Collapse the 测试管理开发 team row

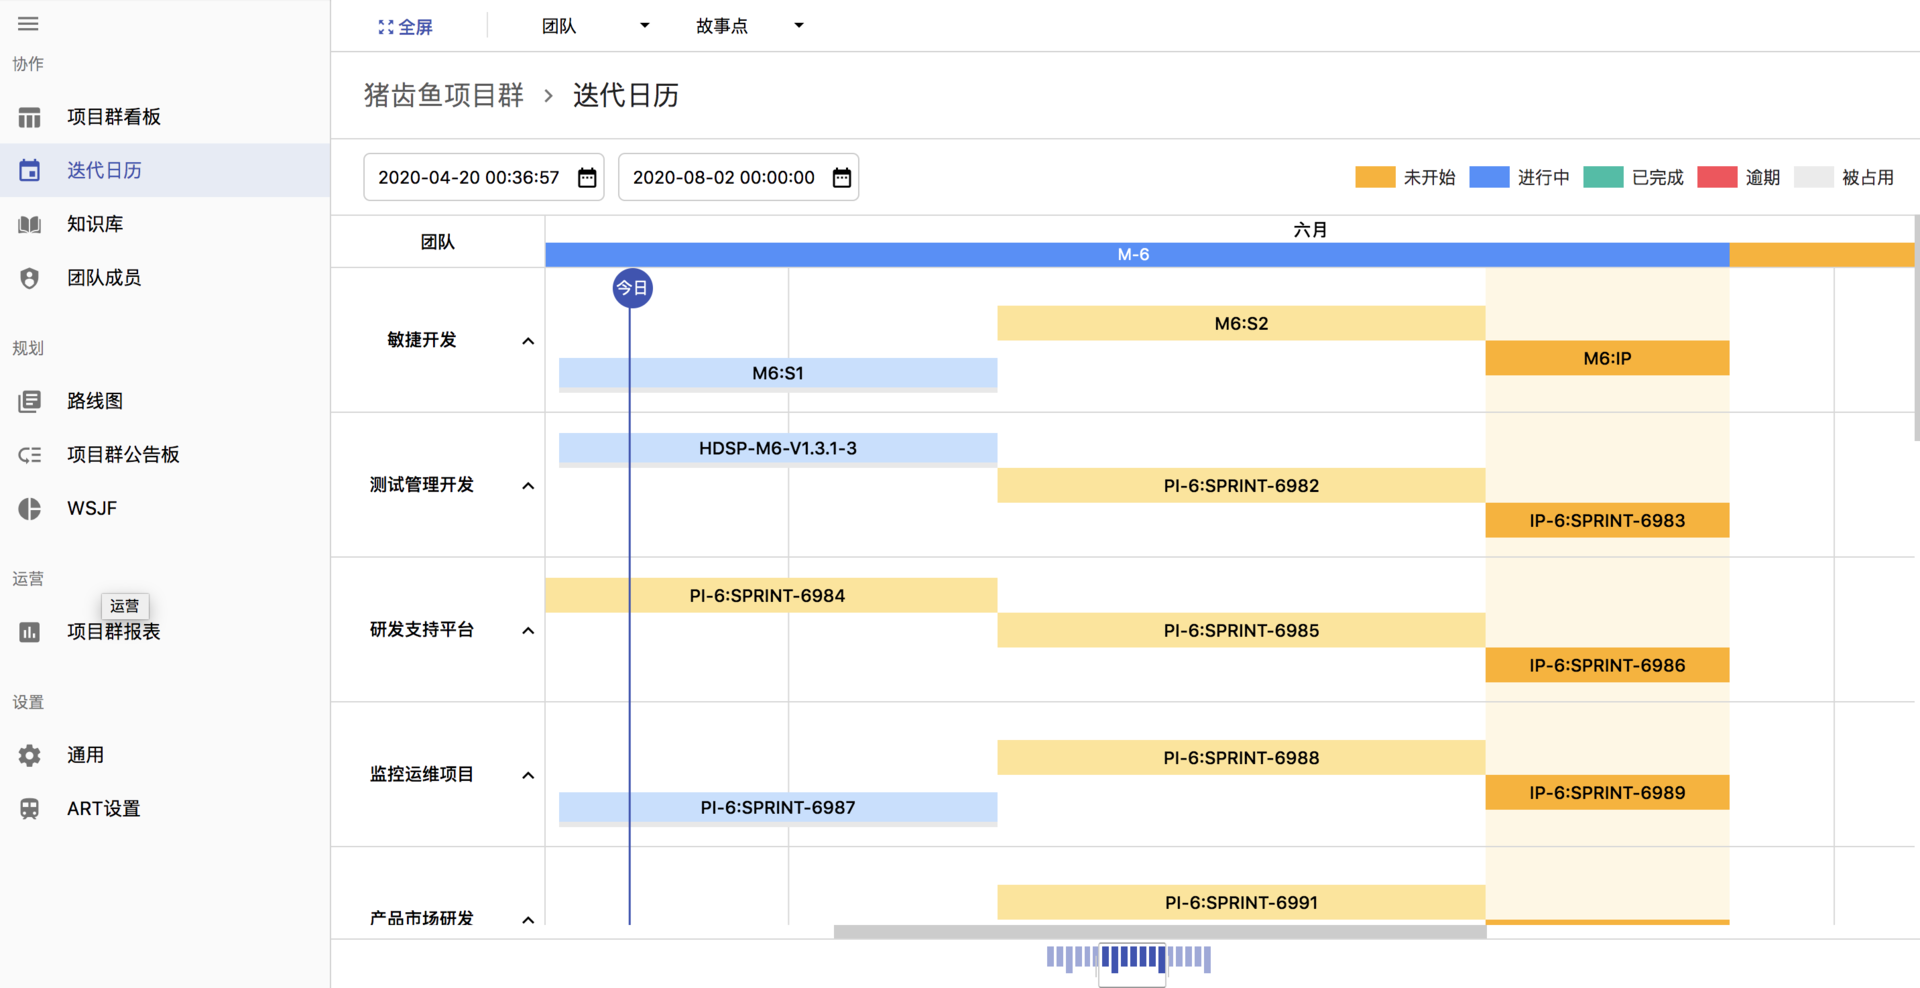tap(528, 486)
